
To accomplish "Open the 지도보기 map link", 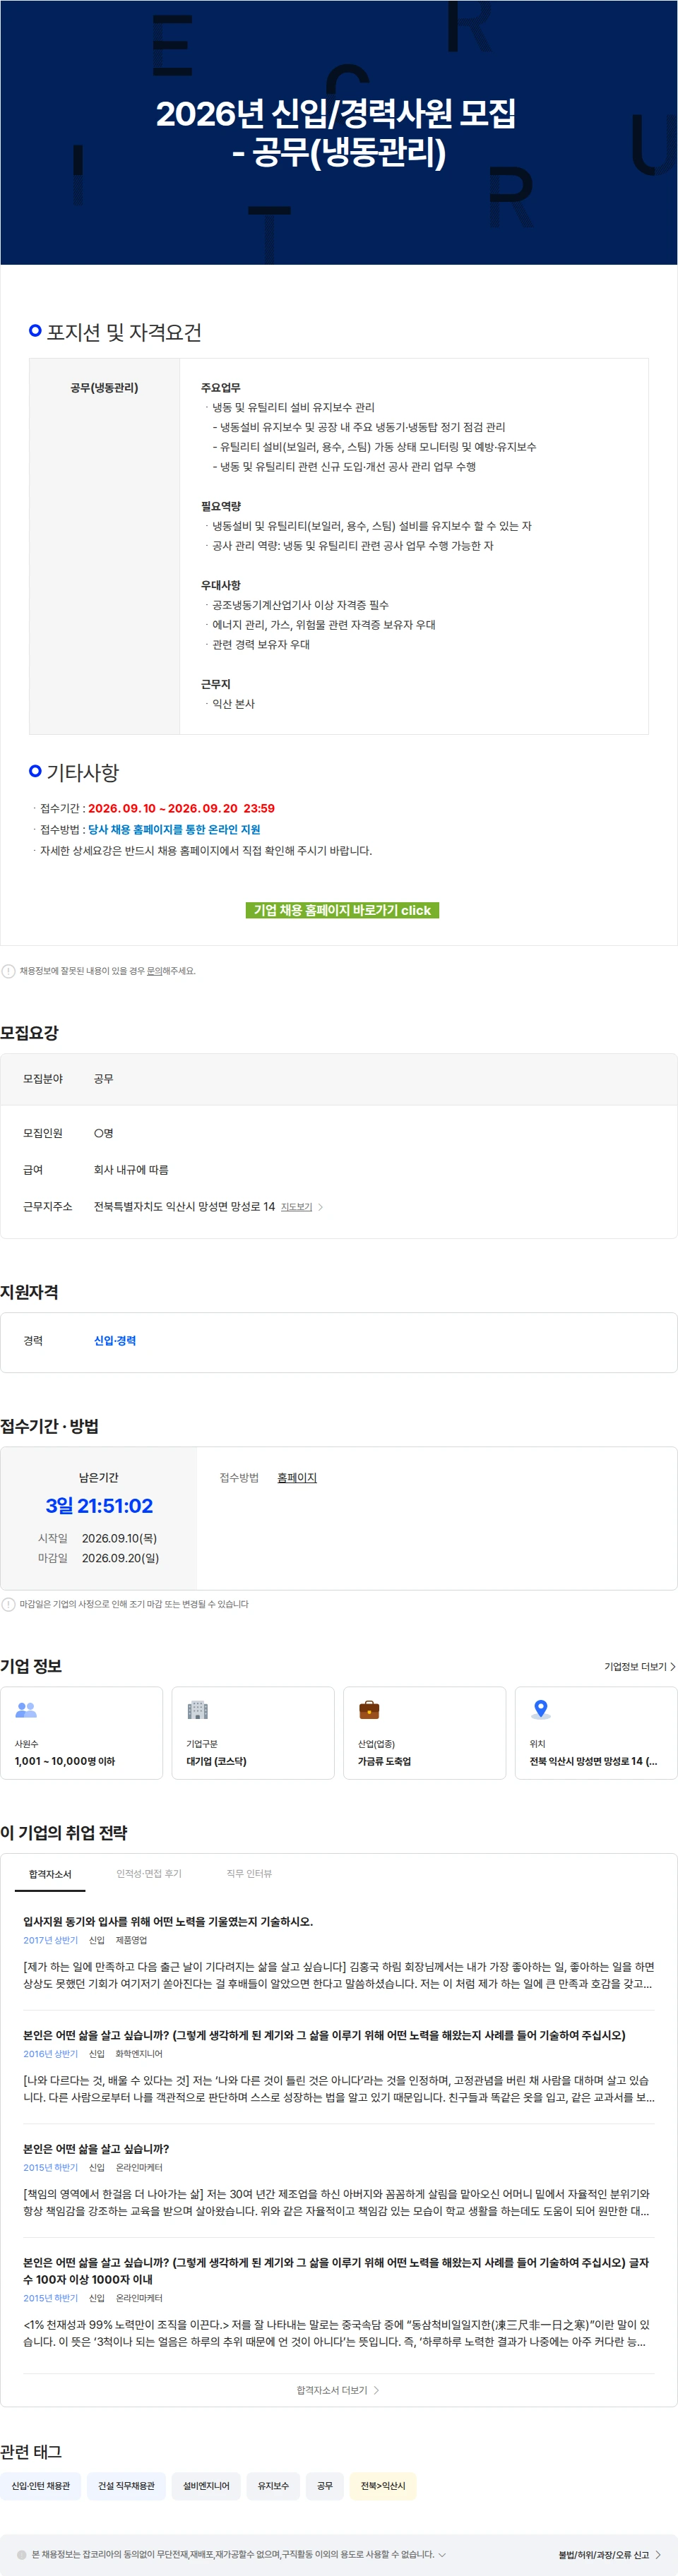I will pos(296,1207).
